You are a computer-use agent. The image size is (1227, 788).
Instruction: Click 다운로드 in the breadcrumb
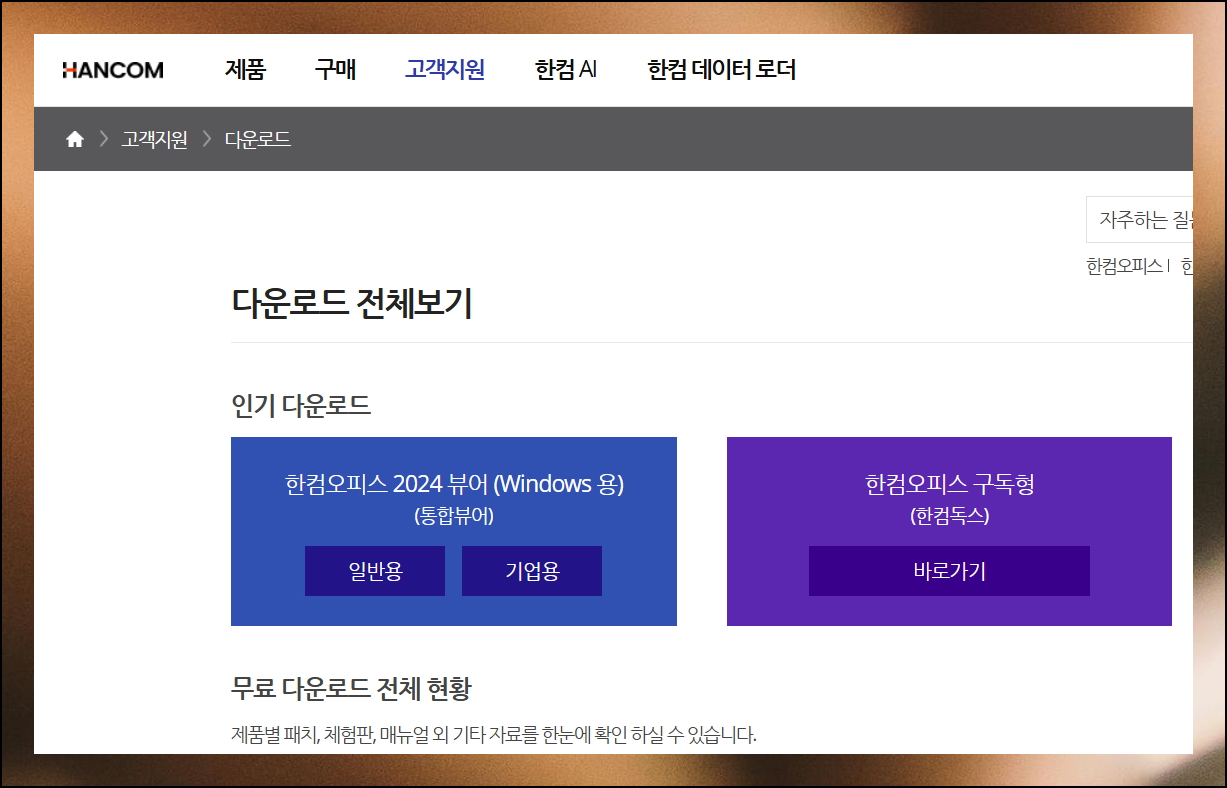click(x=258, y=139)
